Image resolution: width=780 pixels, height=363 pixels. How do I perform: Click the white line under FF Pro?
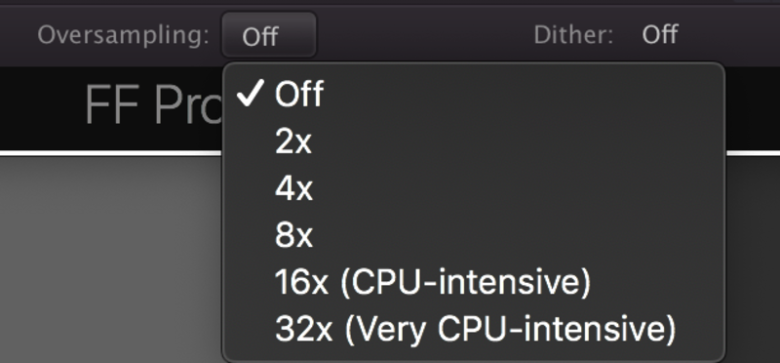click(x=110, y=153)
